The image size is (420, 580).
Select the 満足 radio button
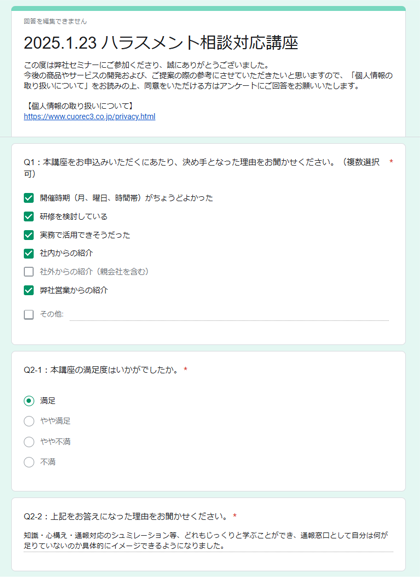pyautogui.click(x=29, y=401)
